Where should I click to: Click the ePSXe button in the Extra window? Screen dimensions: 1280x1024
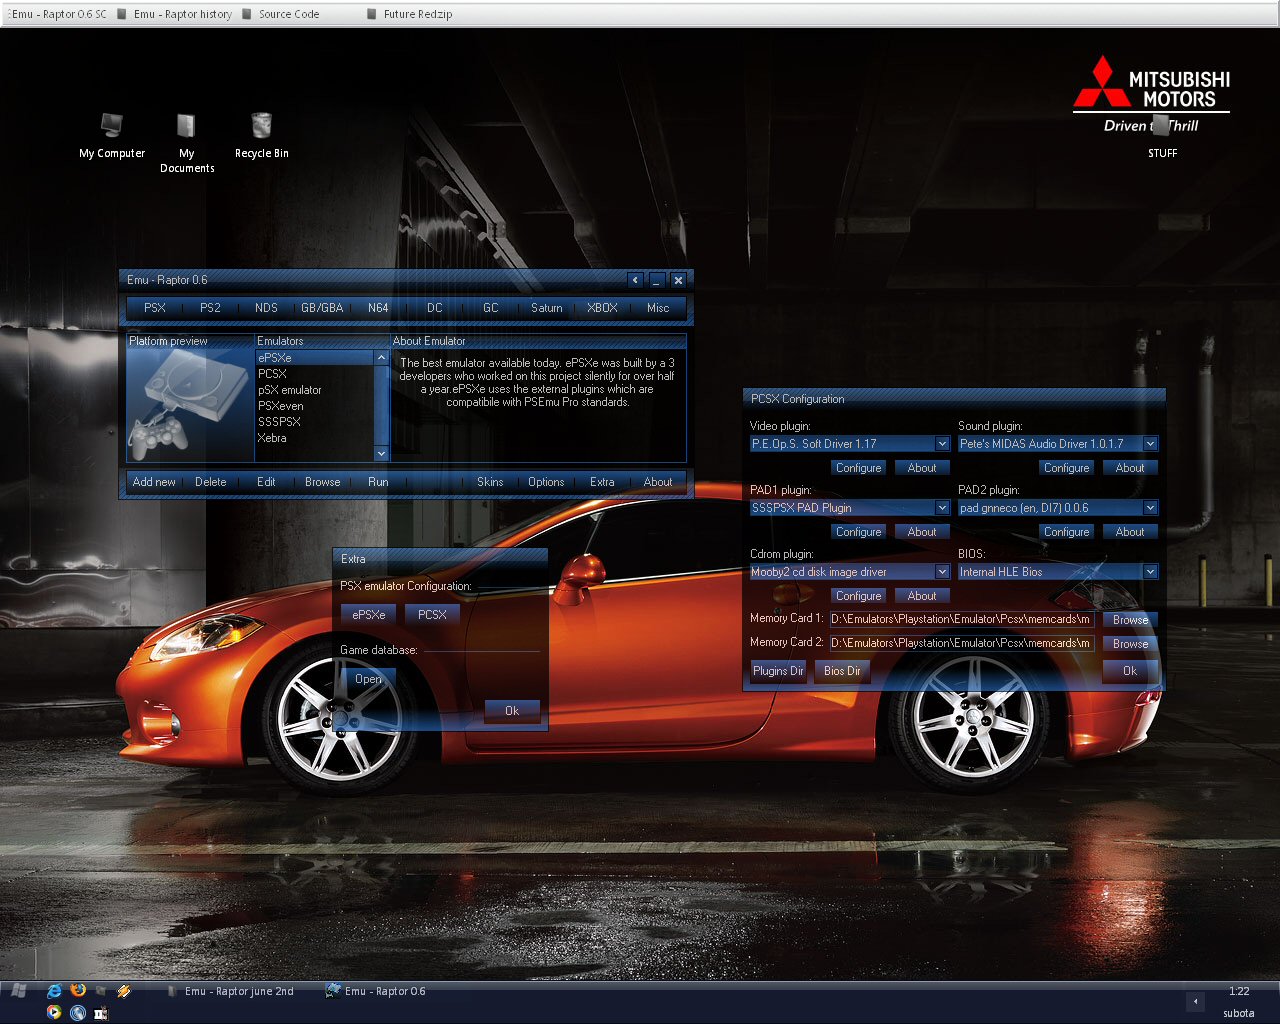(x=369, y=615)
